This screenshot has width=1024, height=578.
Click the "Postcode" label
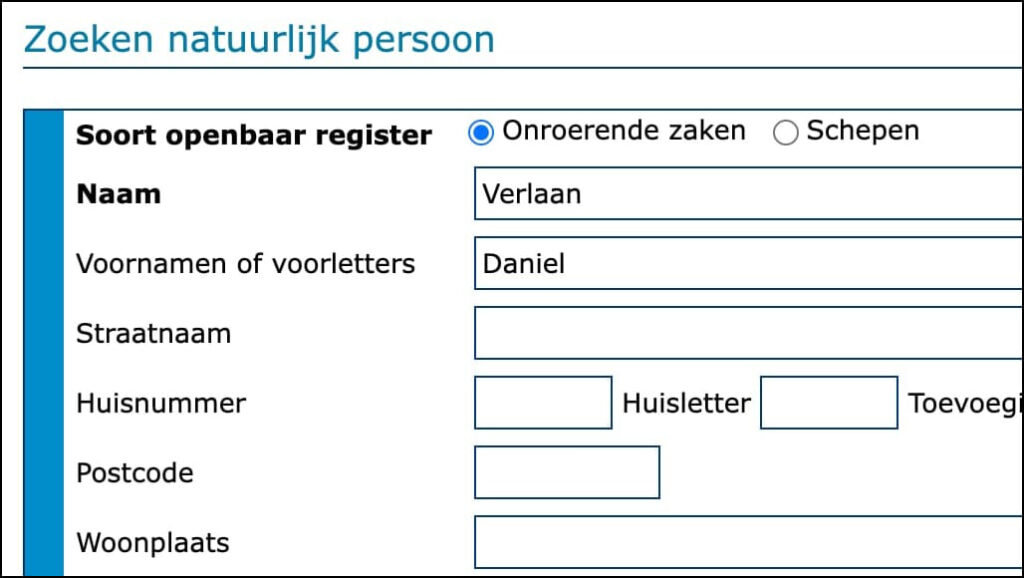pos(135,473)
